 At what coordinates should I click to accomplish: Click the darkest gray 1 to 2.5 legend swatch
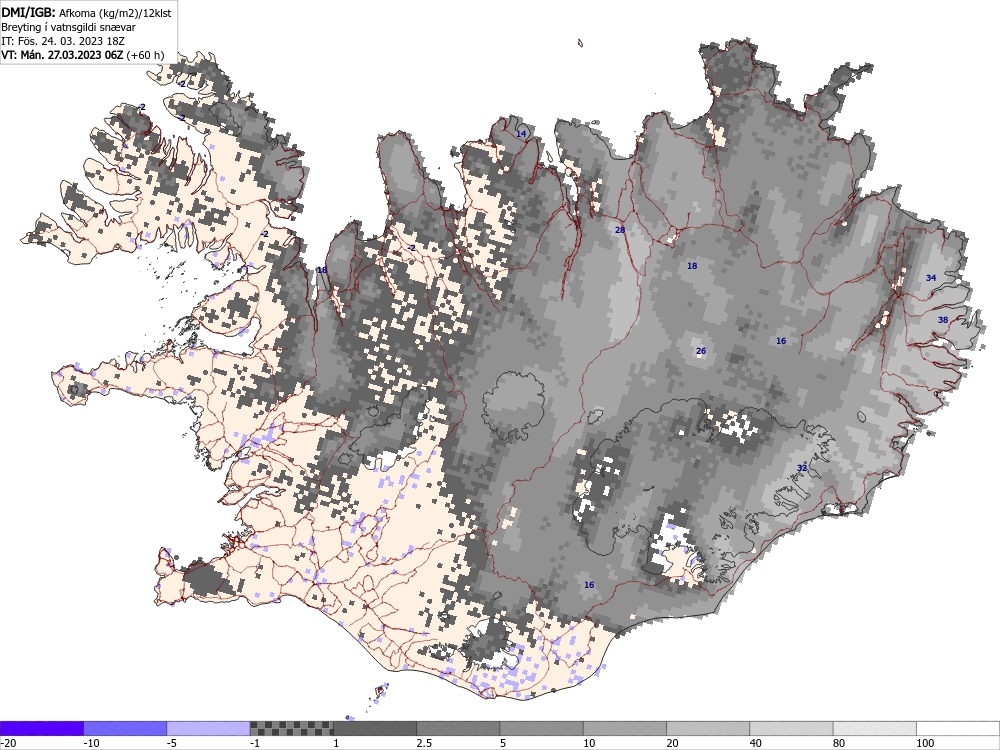pyautogui.click(x=375, y=728)
